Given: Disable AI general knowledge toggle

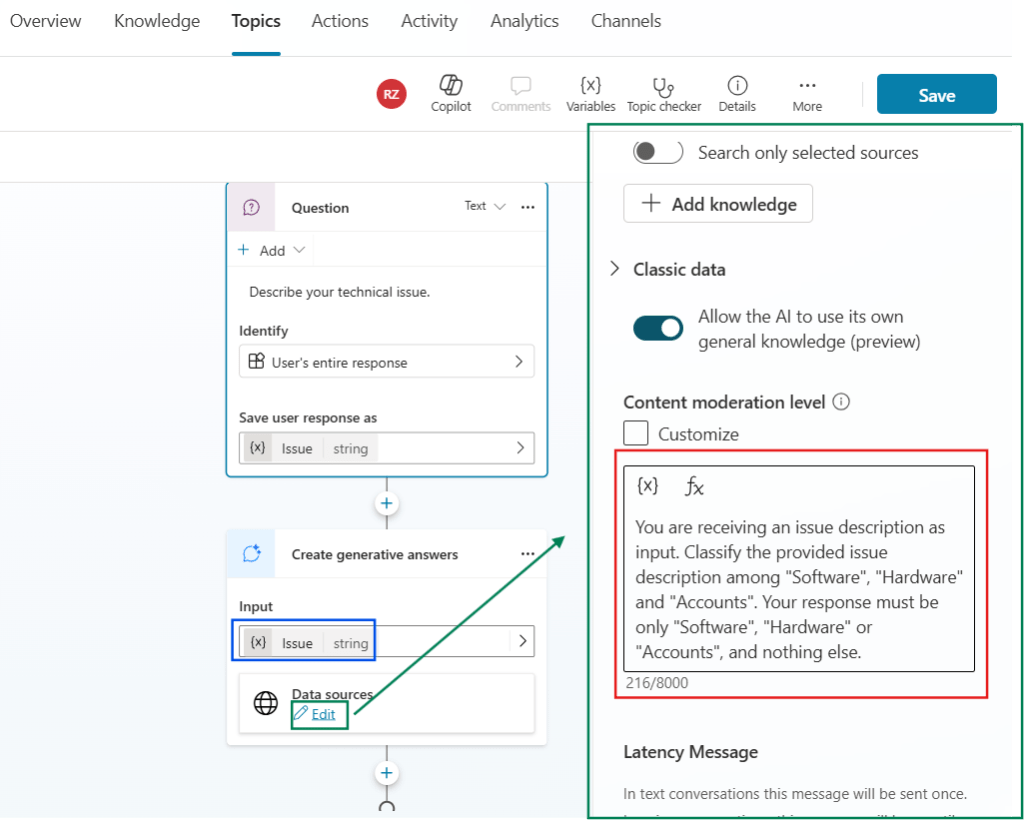Looking at the screenshot, I should pos(657,327).
